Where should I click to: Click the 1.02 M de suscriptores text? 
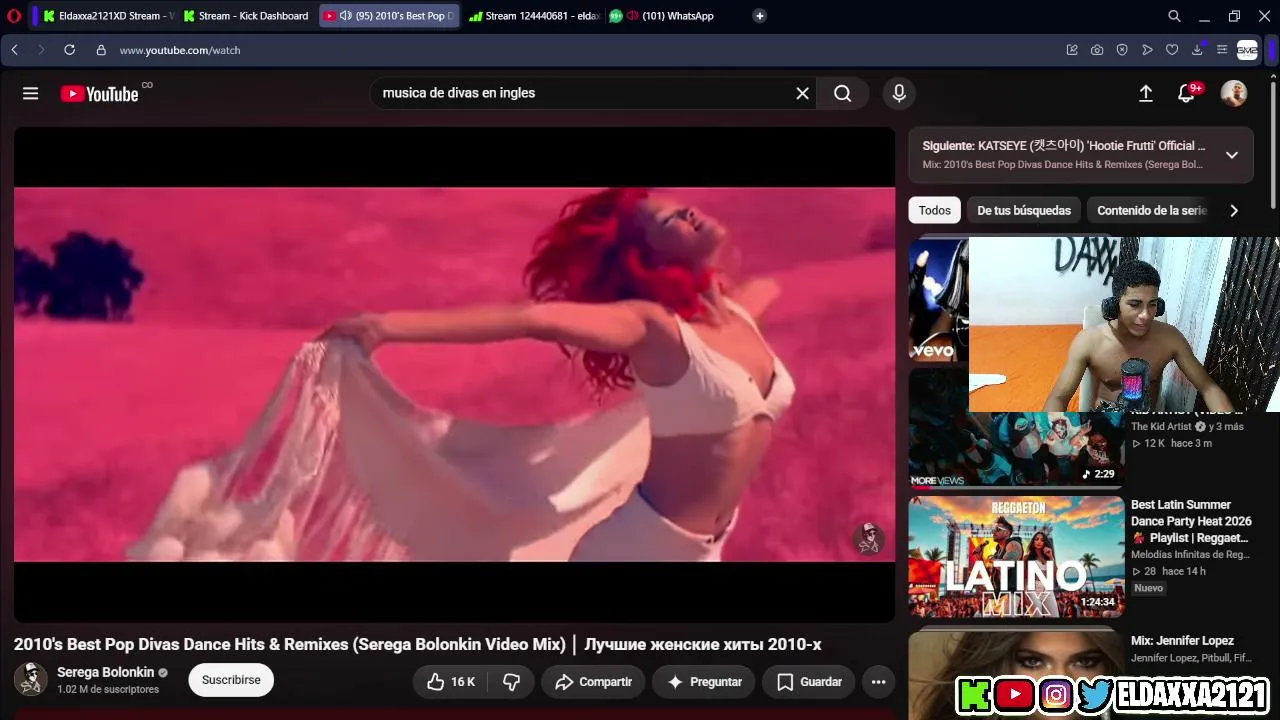click(x=108, y=690)
